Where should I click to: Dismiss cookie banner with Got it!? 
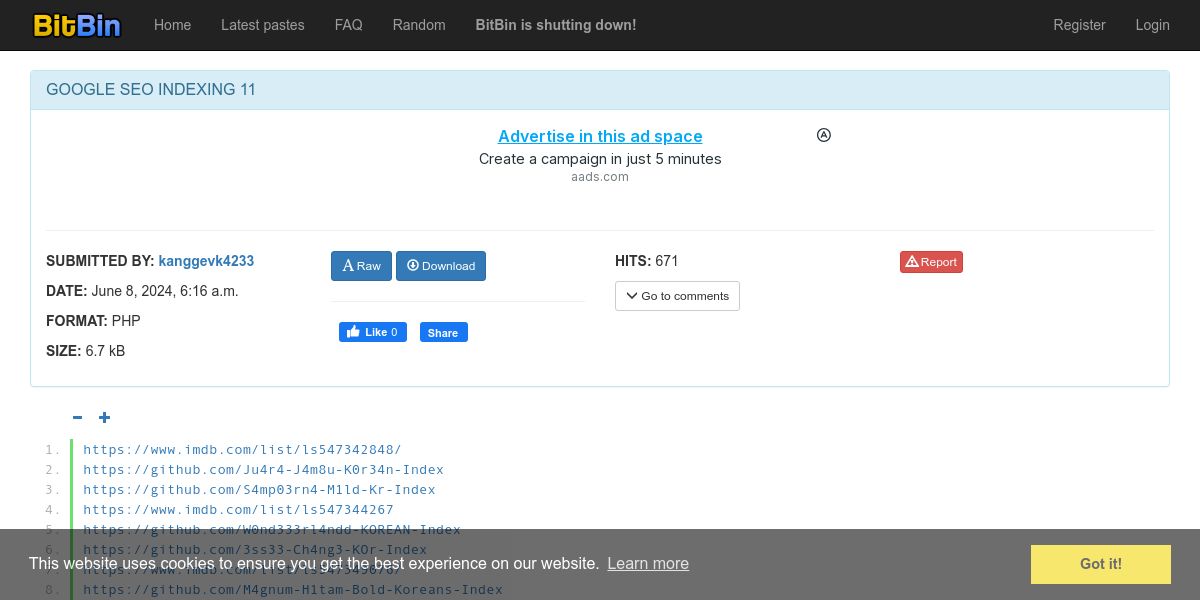(1101, 564)
